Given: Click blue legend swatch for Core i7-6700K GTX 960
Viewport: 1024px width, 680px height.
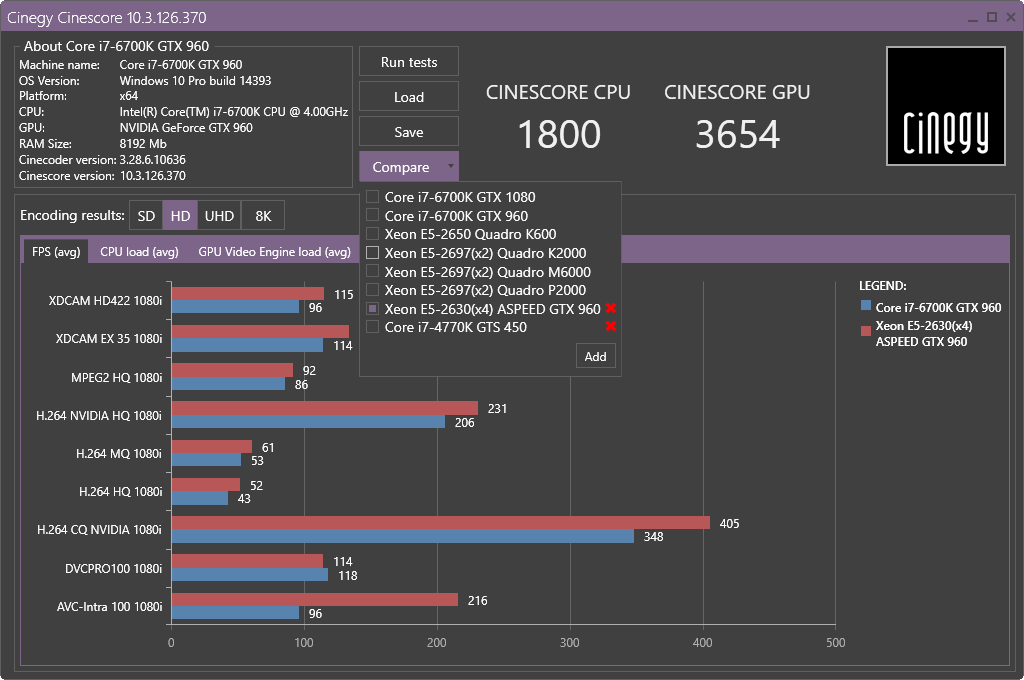Looking at the screenshot, I should point(866,306).
